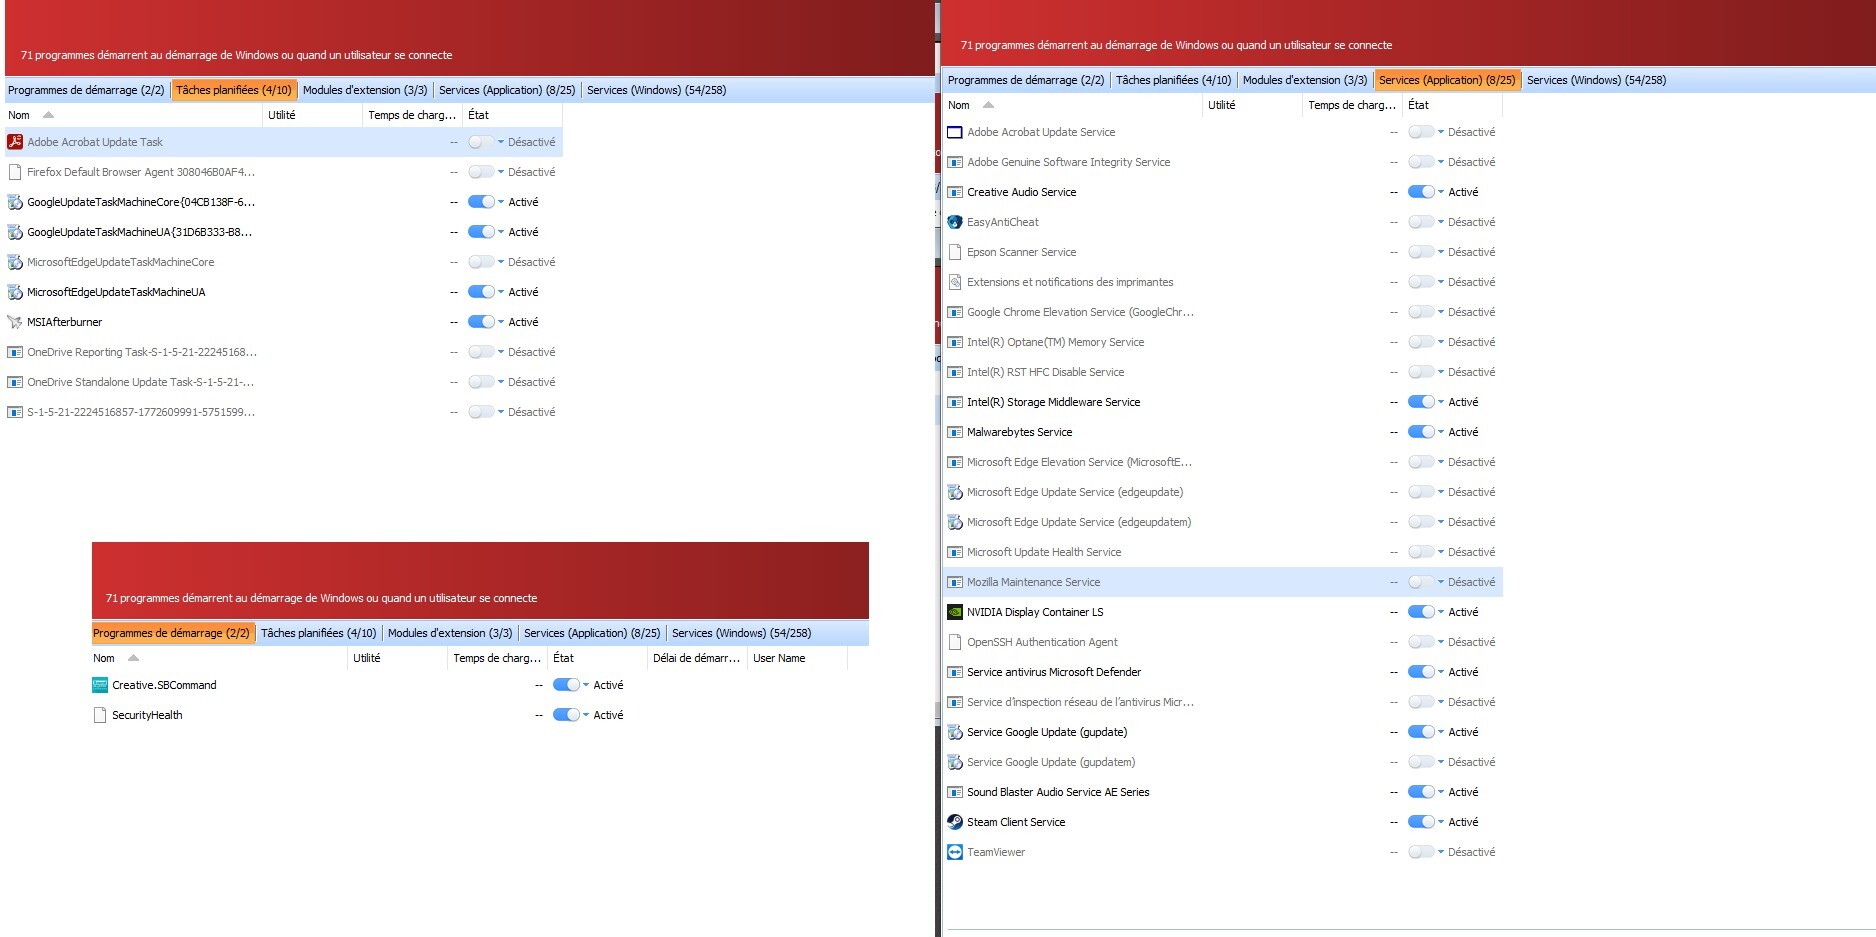Turn off the Creative.SBCommand toggle
Screen dimensions: 1876x937
tap(566, 685)
